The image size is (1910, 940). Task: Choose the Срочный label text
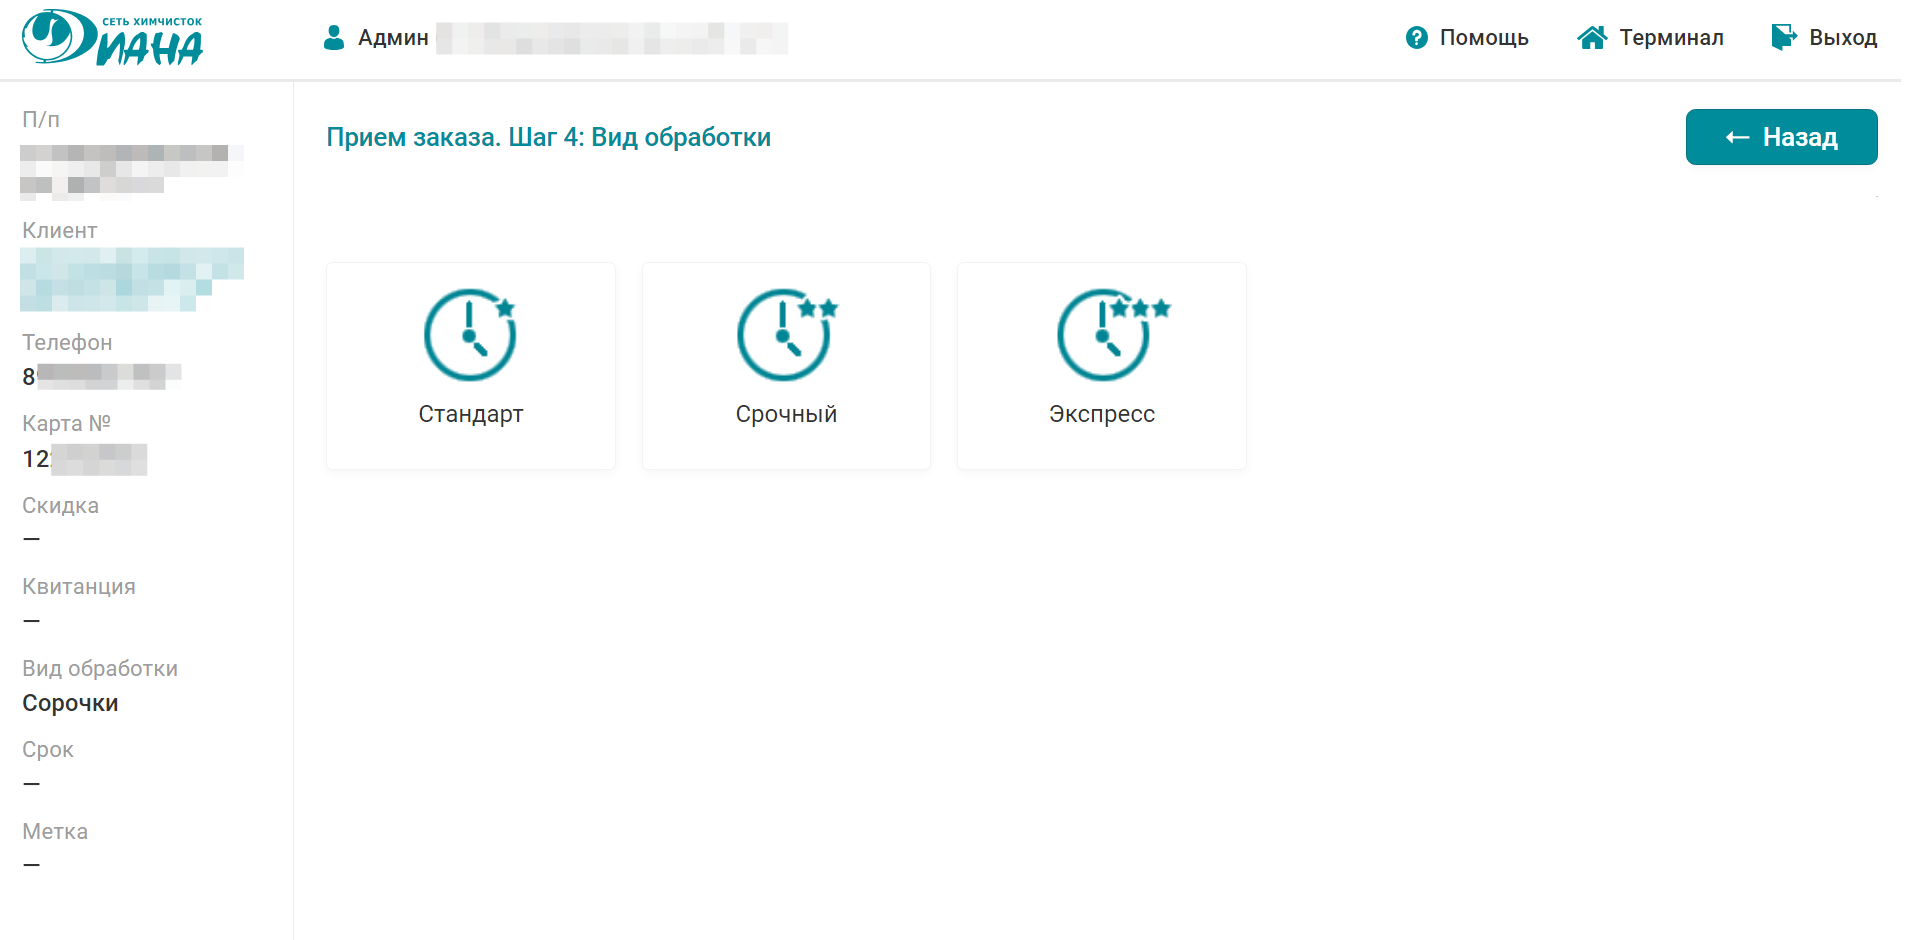click(786, 414)
